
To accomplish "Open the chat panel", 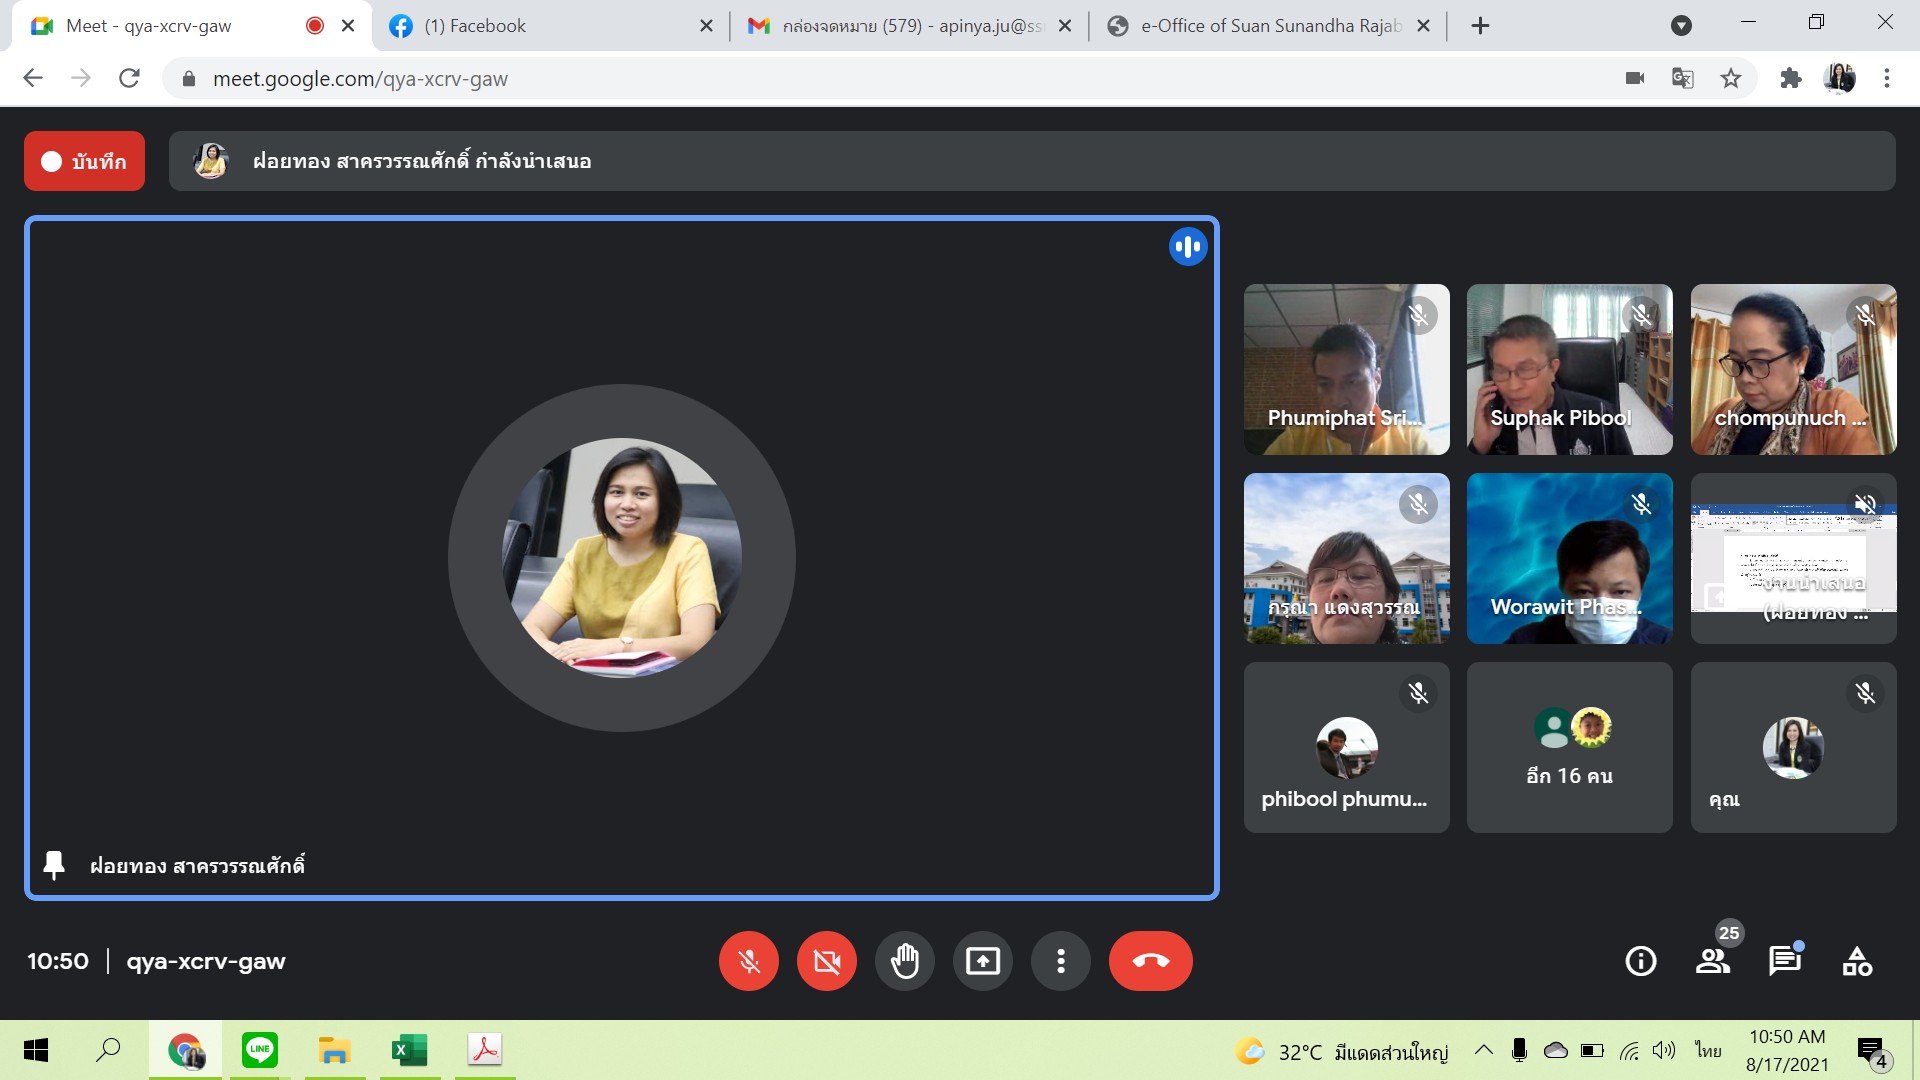I will click(1784, 961).
